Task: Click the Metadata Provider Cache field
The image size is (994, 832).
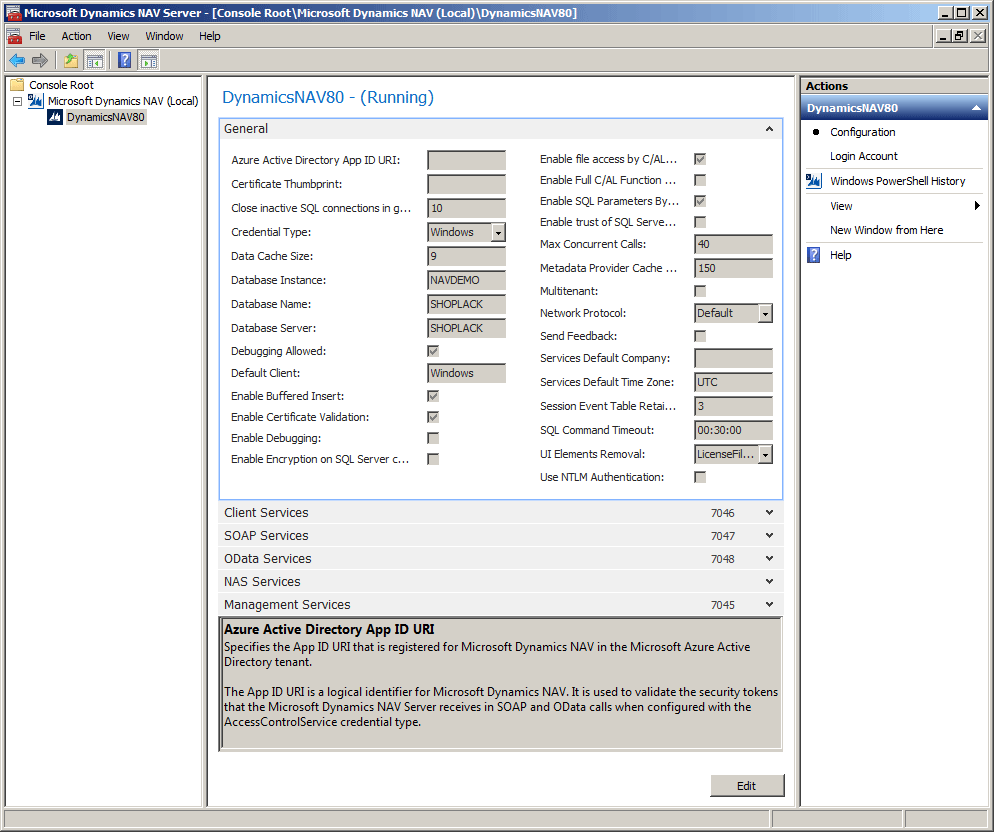Action: 733,268
